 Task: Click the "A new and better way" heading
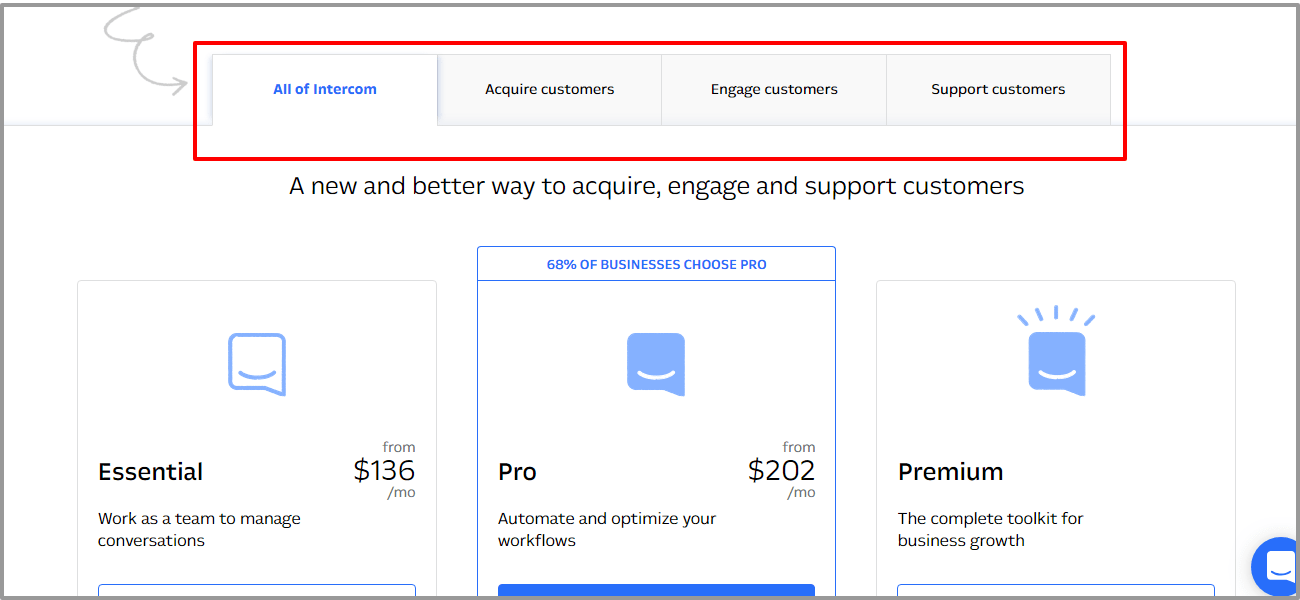pyautogui.click(x=656, y=186)
